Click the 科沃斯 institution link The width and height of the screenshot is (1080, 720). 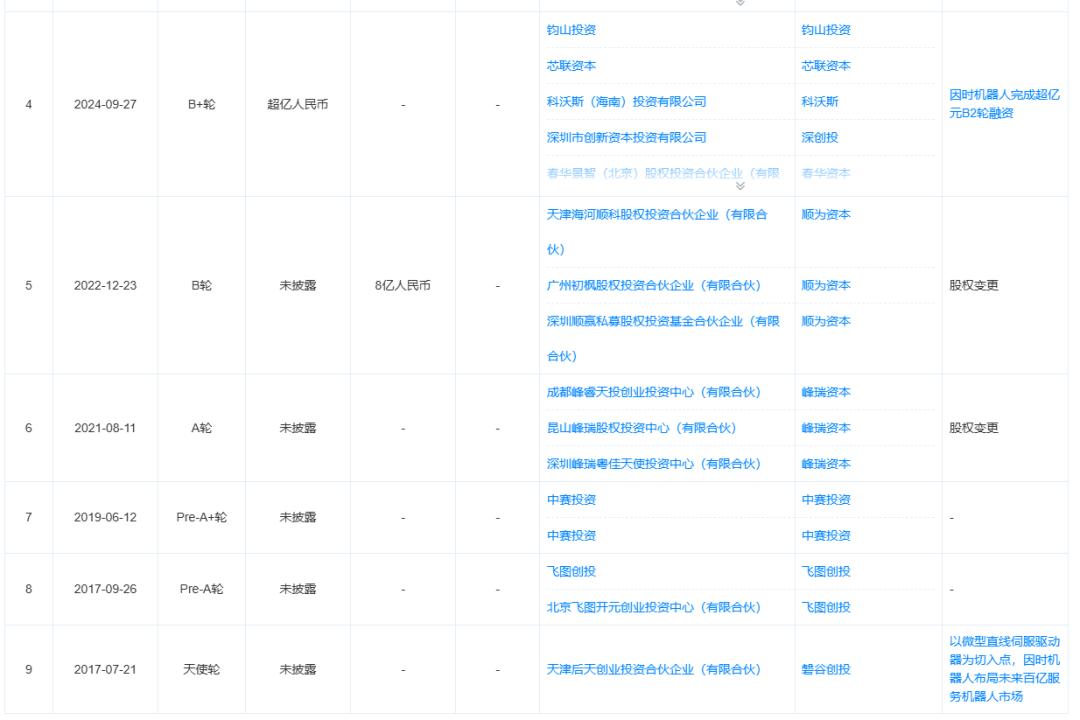pyautogui.click(x=820, y=101)
